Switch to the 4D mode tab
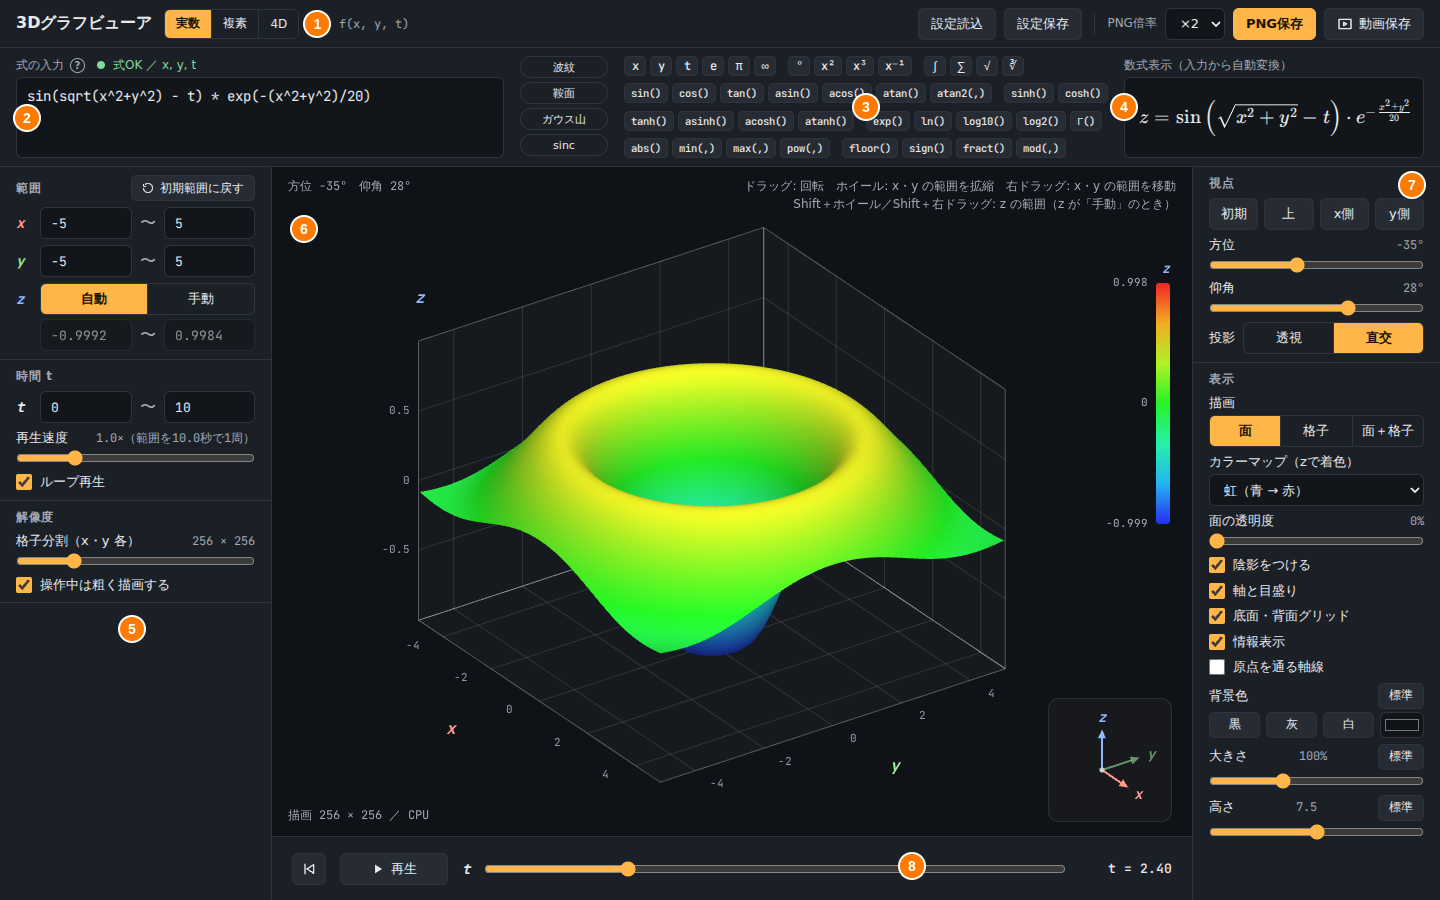 (x=279, y=24)
